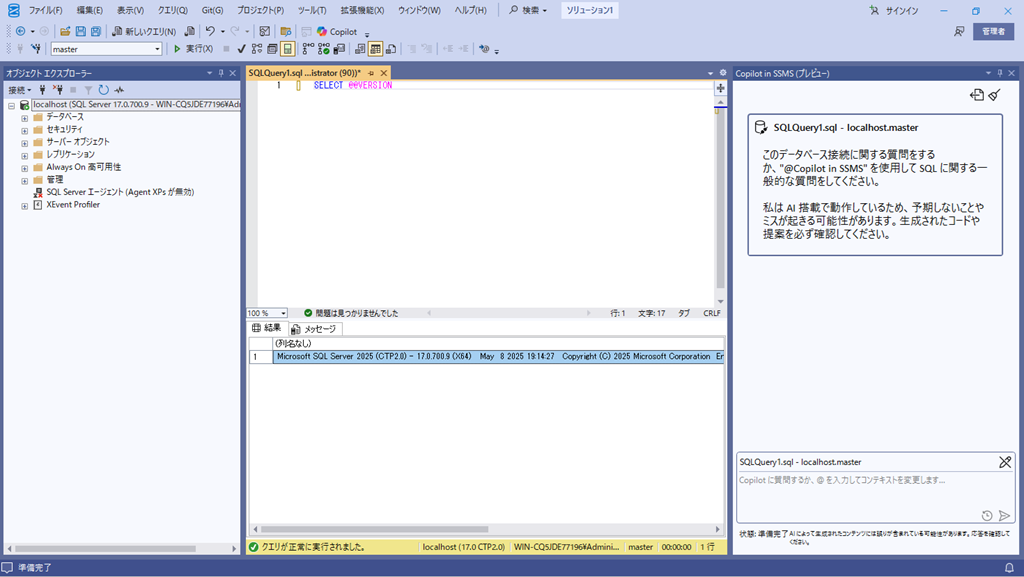
Task: Open the 接続 dropdown in Object Explorer
Action: click(x=20, y=90)
